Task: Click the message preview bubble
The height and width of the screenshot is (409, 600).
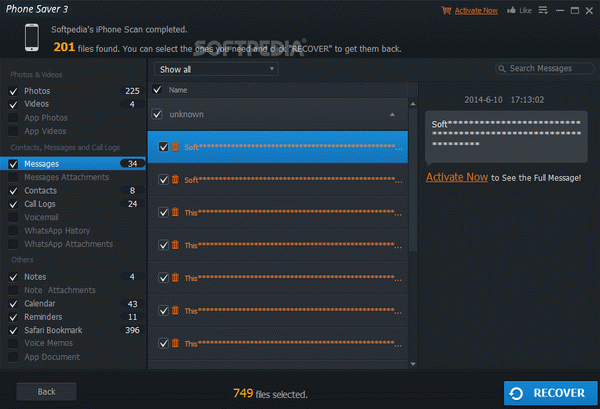Action: coord(506,137)
